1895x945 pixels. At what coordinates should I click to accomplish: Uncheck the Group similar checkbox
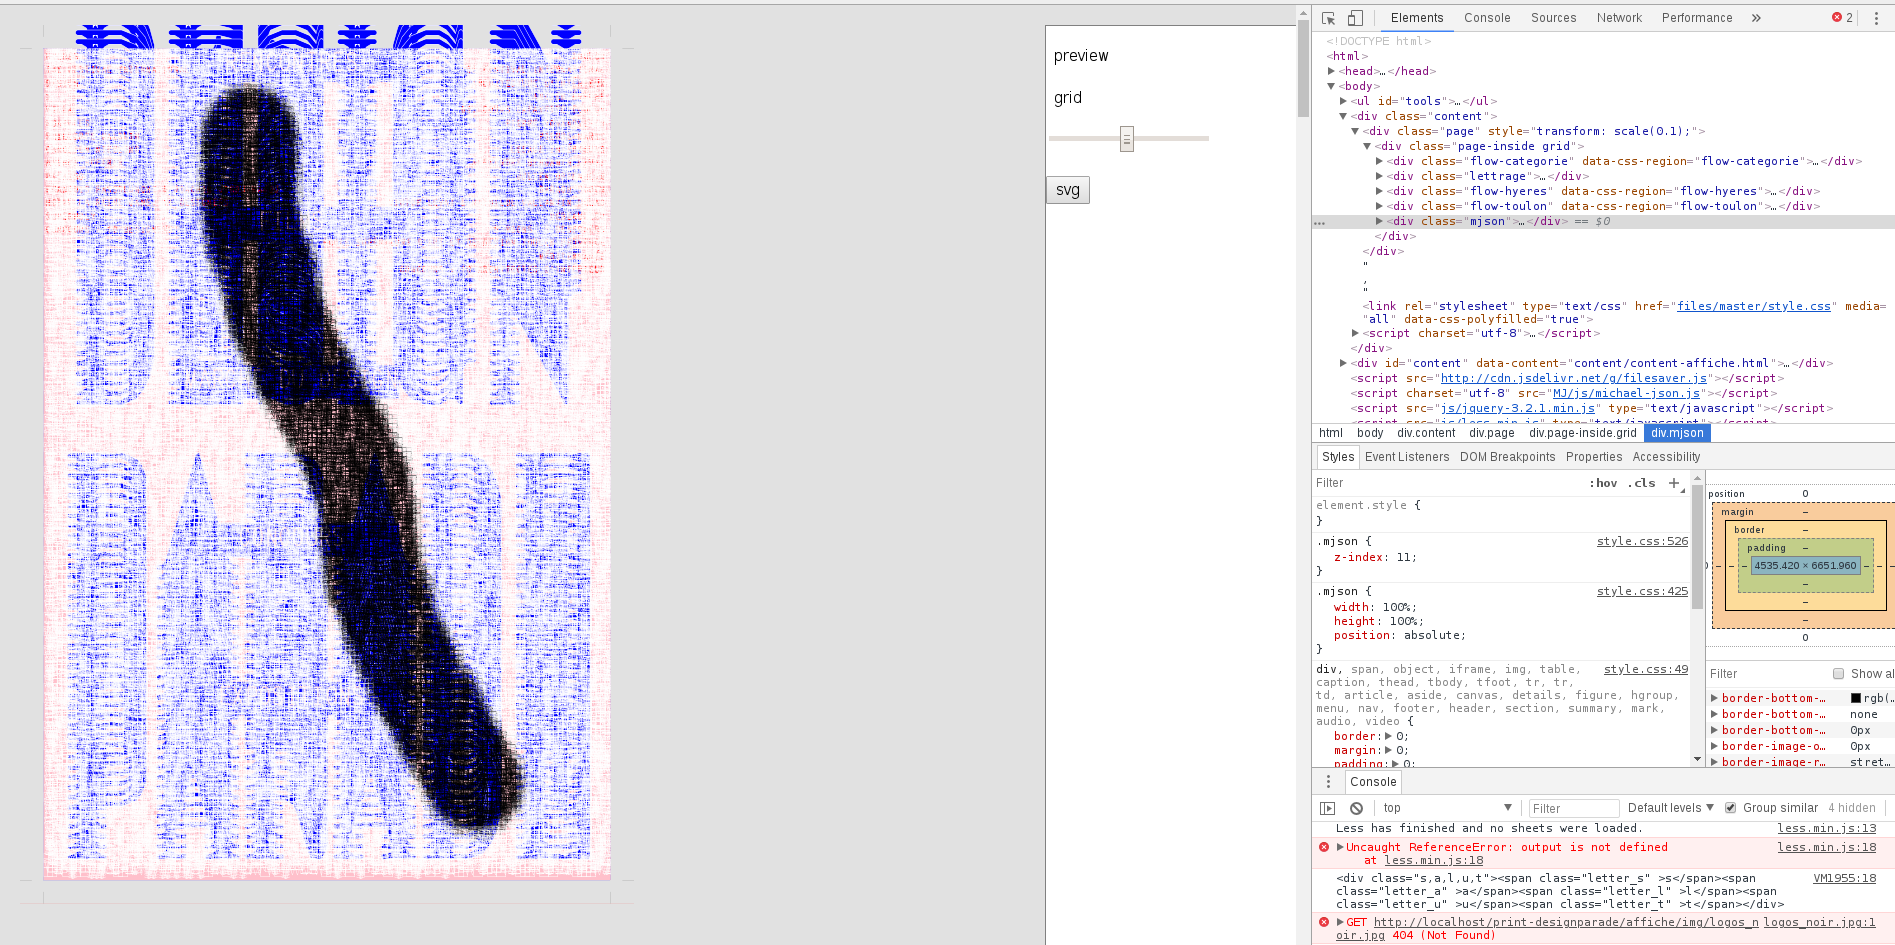coord(1731,808)
